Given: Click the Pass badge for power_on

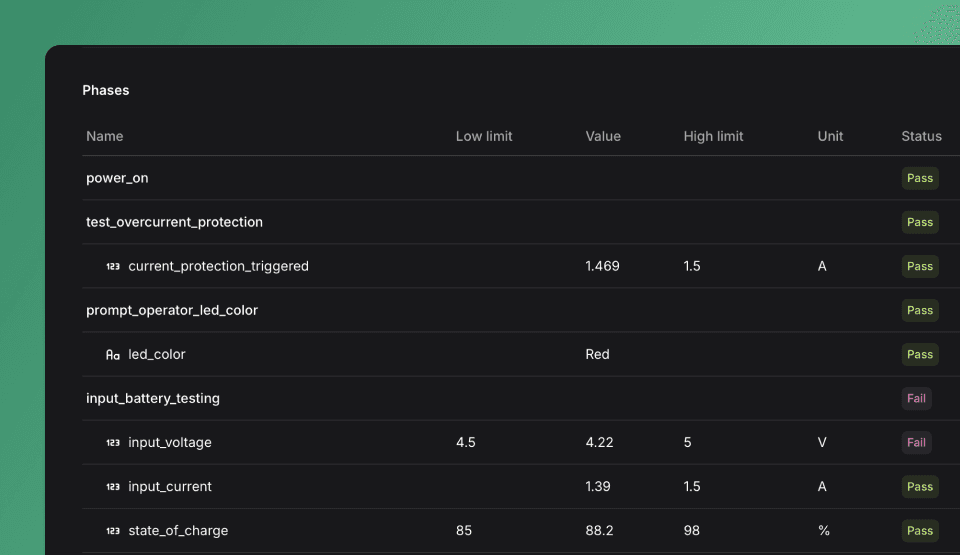Looking at the screenshot, I should [x=920, y=178].
